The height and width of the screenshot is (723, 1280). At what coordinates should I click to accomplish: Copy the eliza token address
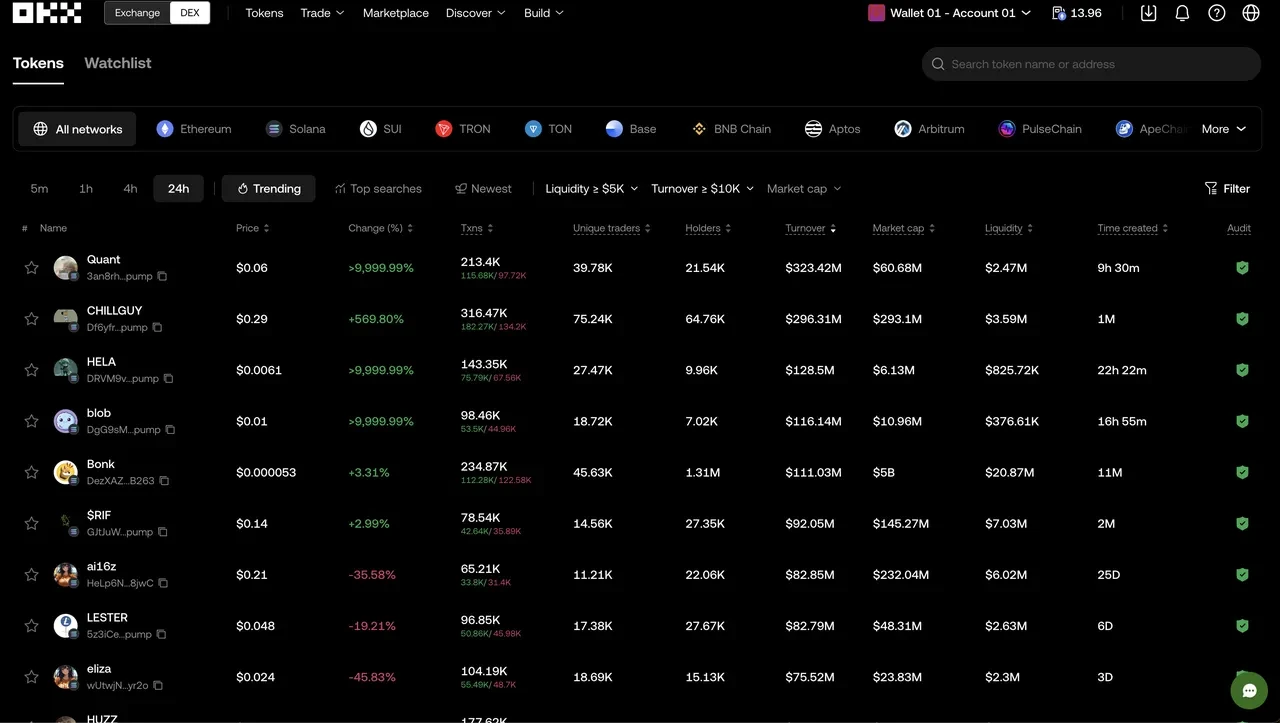coord(158,685)
